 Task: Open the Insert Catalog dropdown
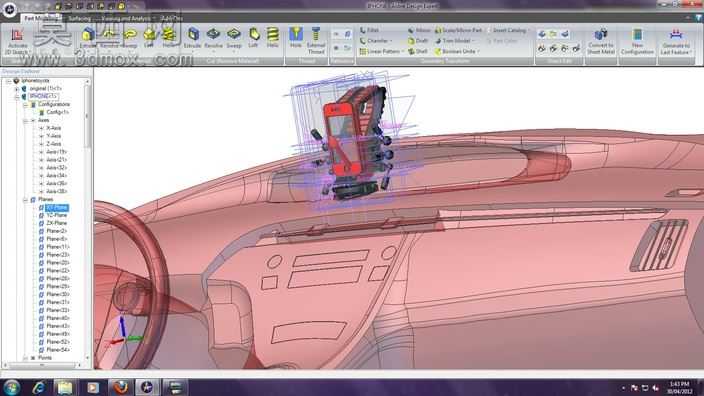point(529,31)
